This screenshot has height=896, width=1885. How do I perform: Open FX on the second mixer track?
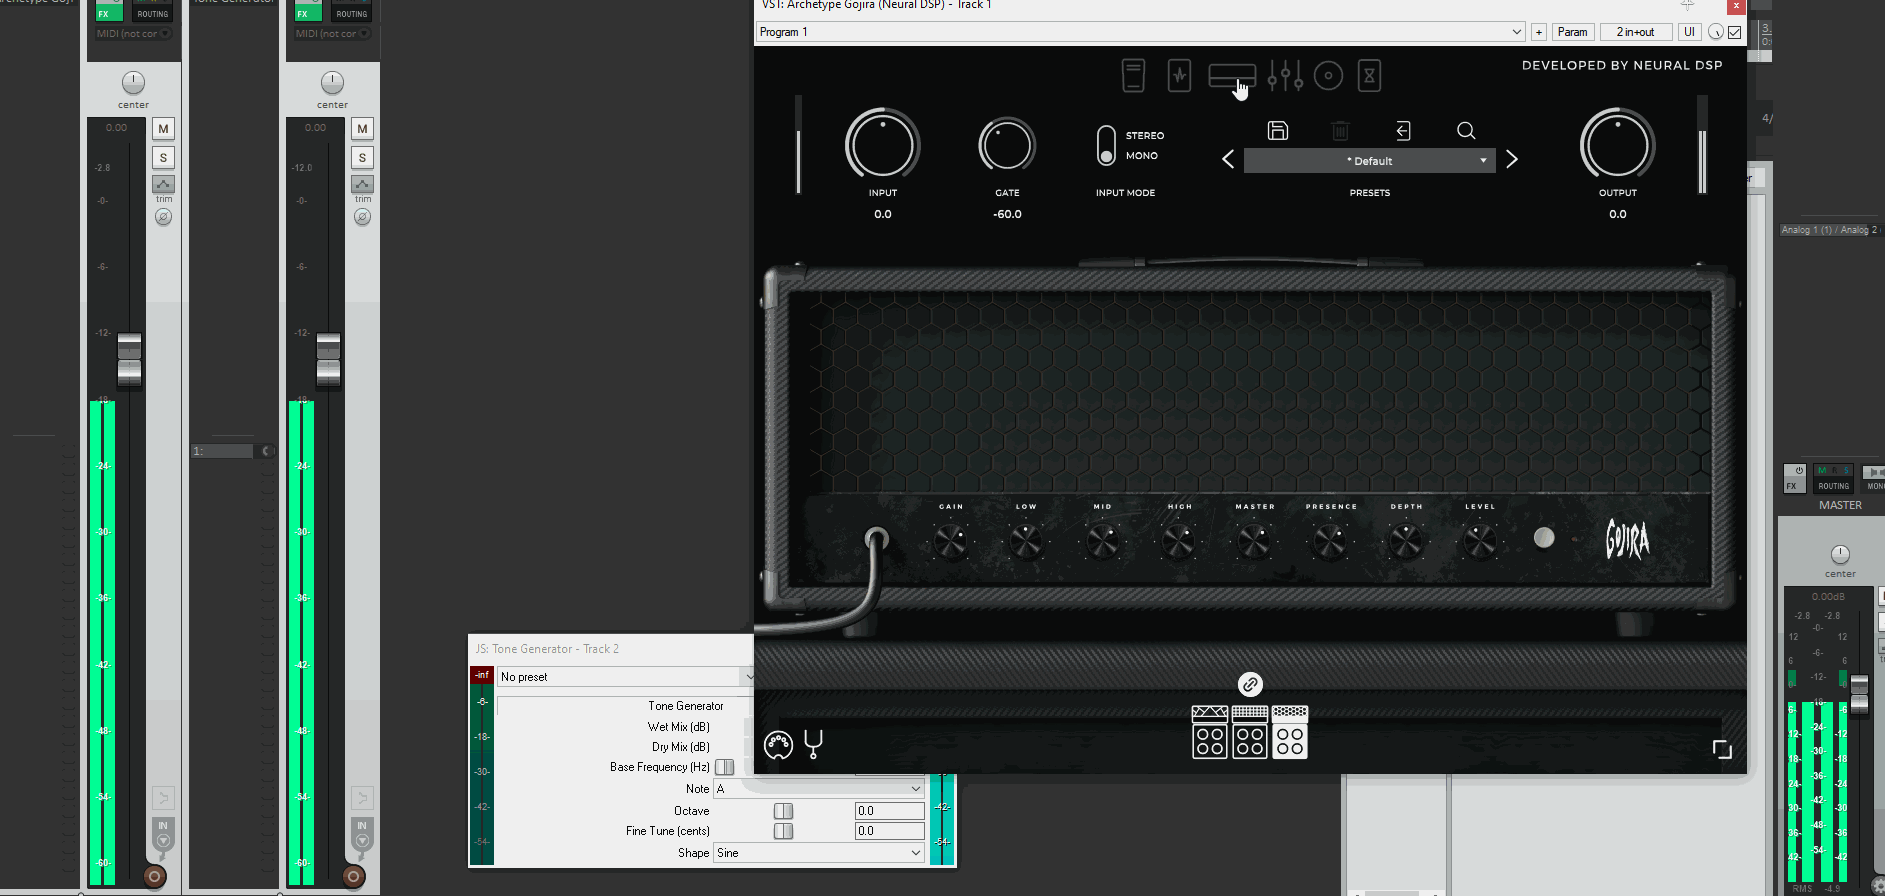[308, 11]
